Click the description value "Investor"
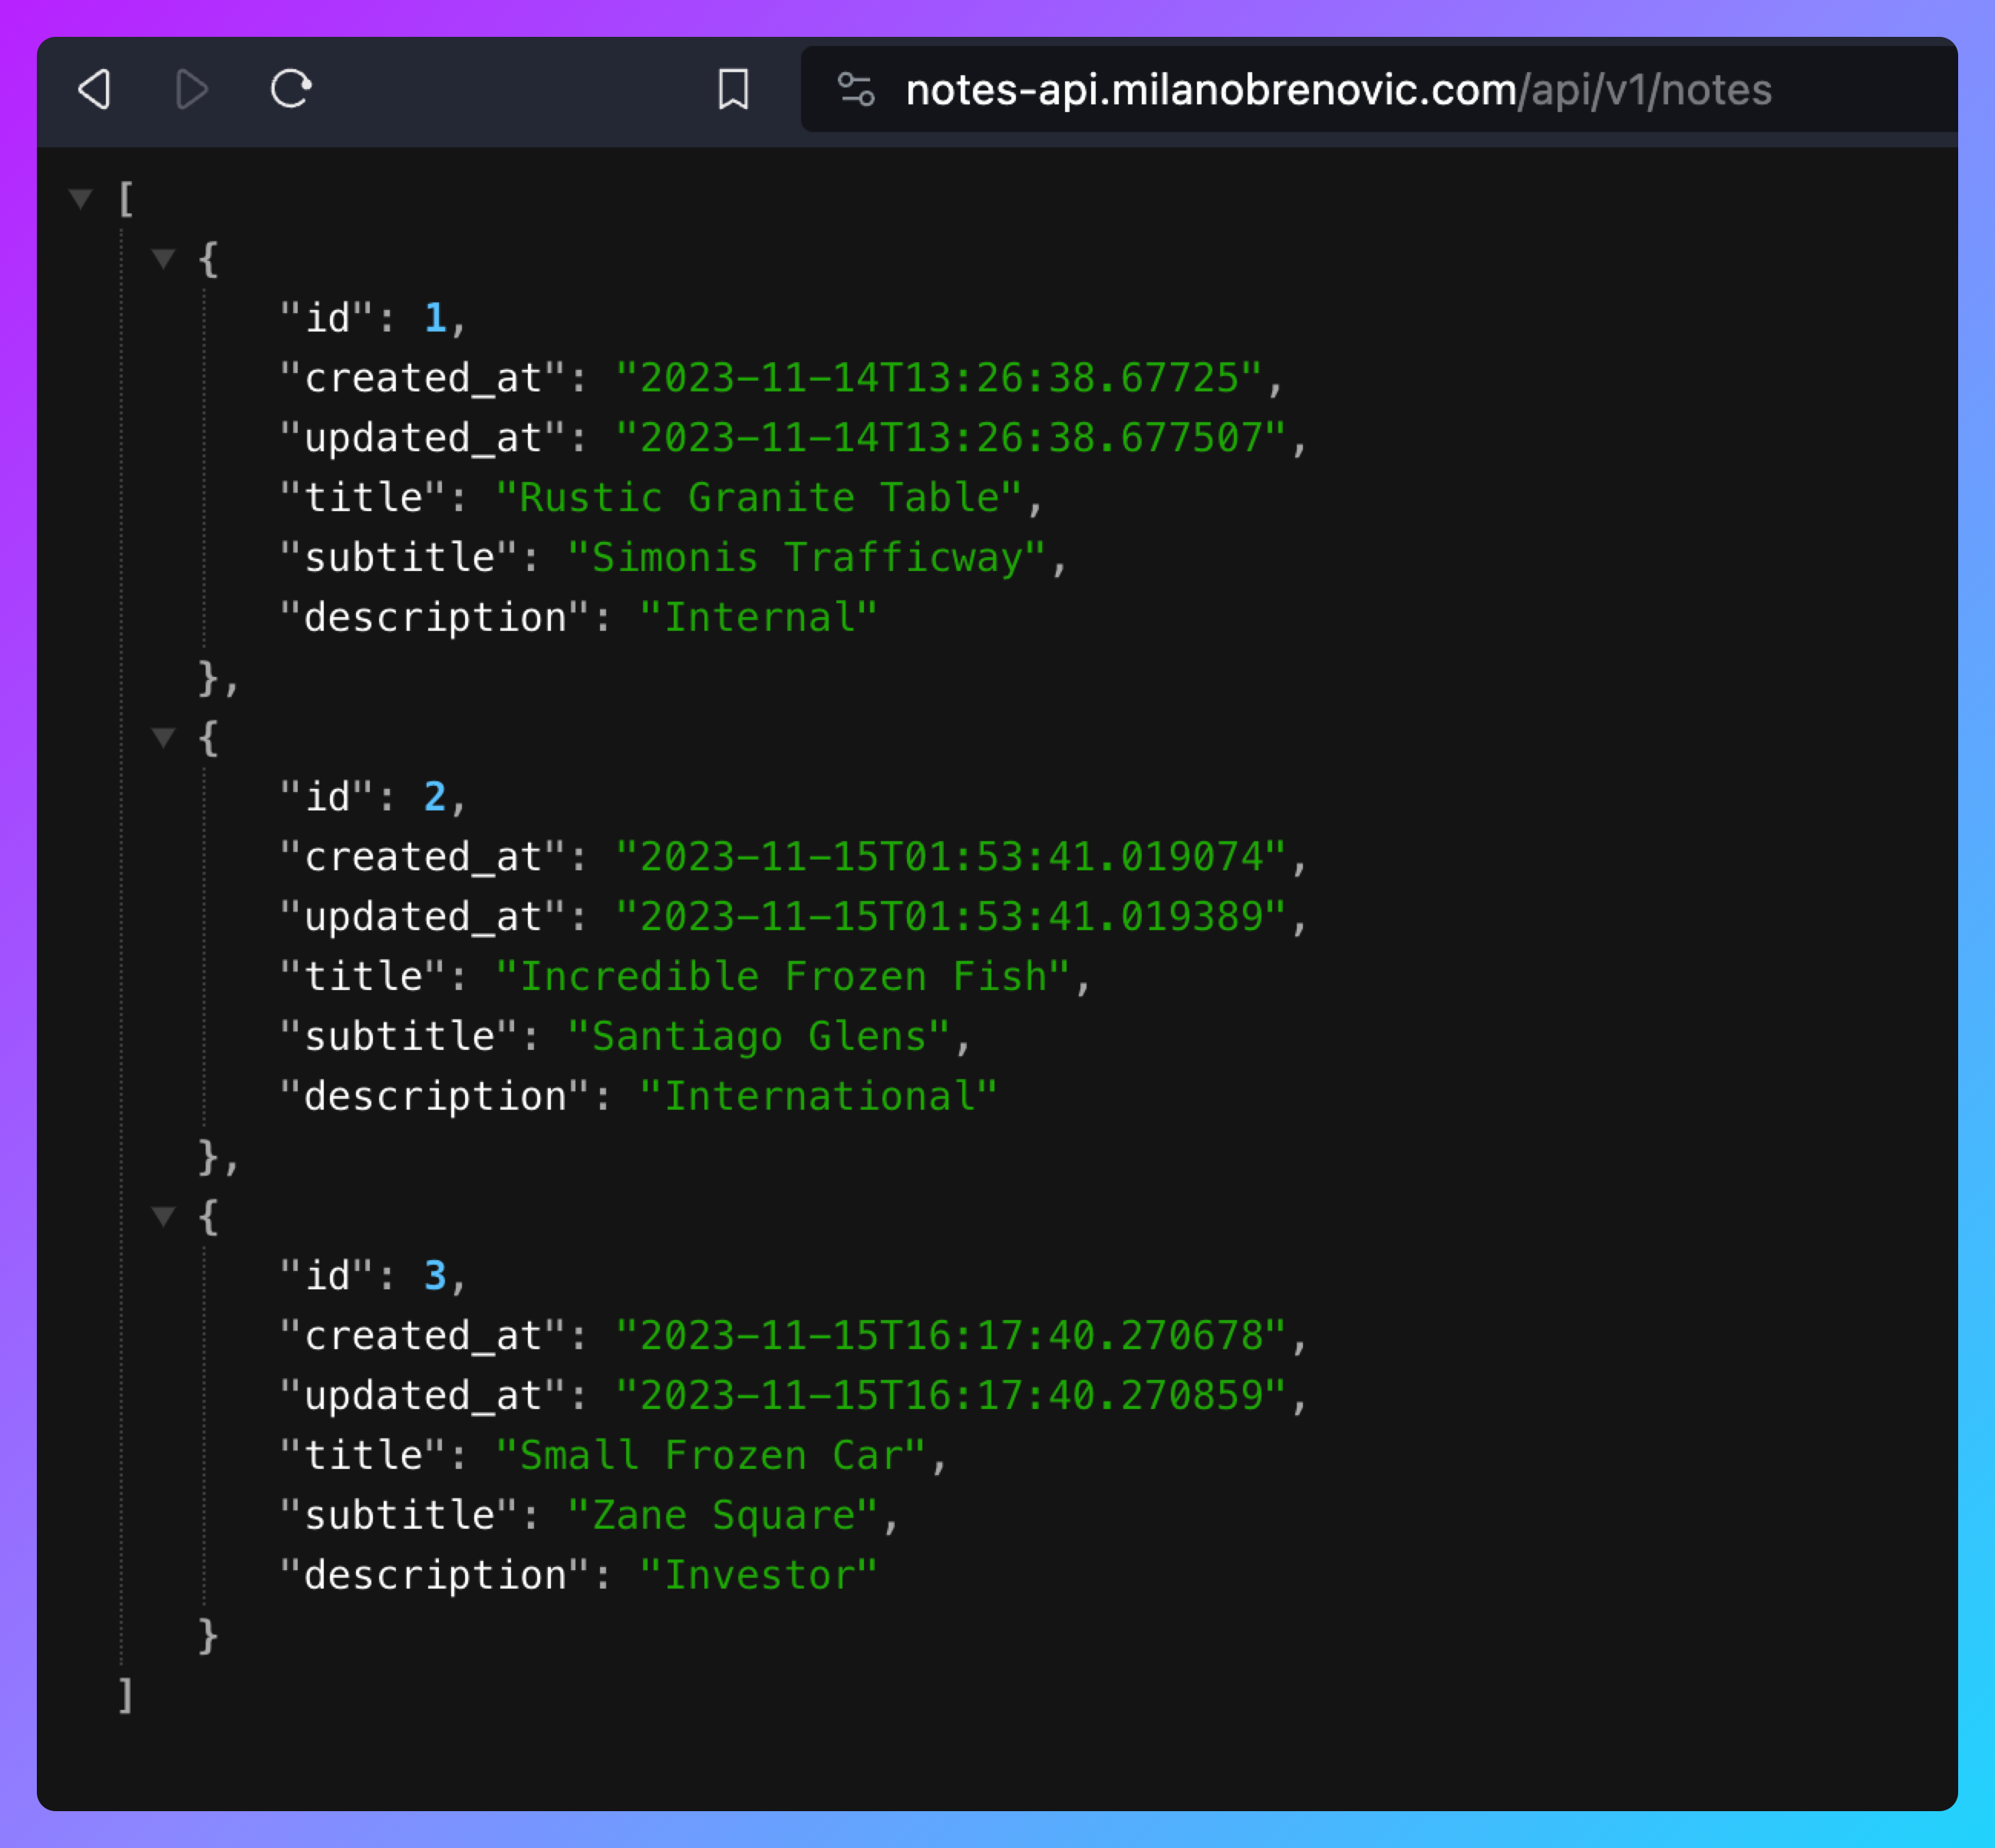The width and height of the screenshot is (1995, 1848). (759, 1576)
